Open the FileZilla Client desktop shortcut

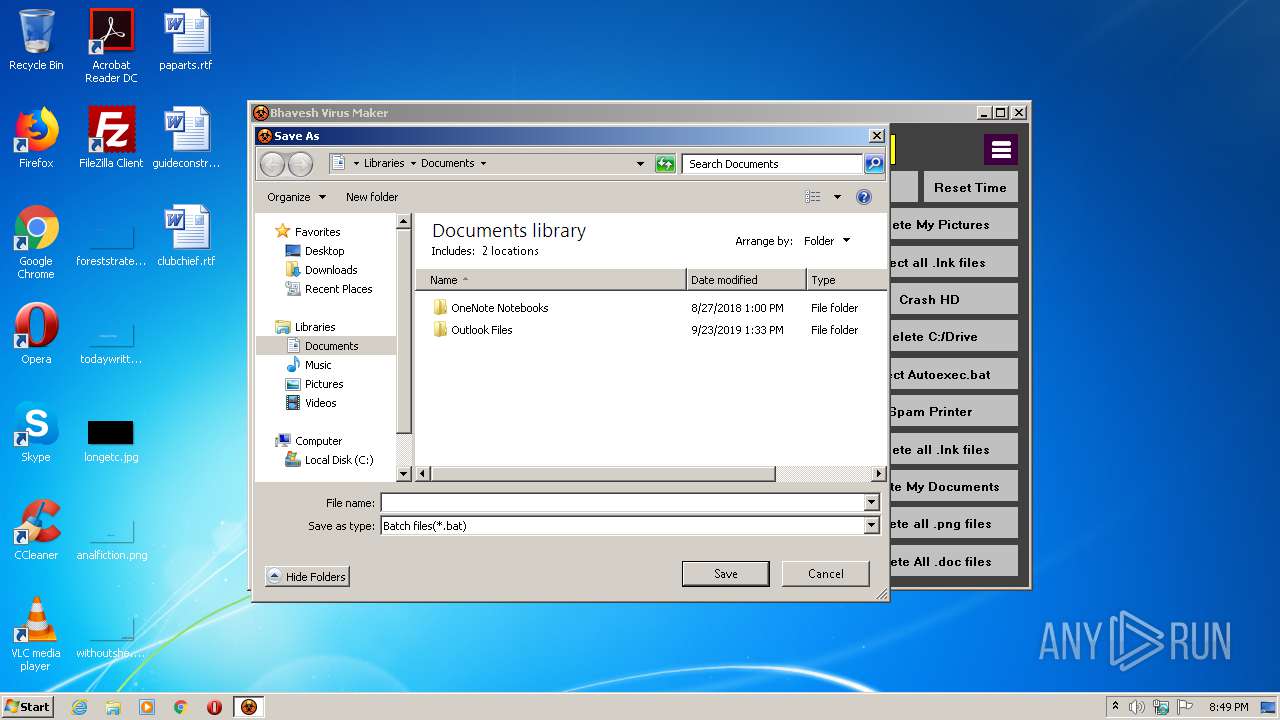(111, 138)
